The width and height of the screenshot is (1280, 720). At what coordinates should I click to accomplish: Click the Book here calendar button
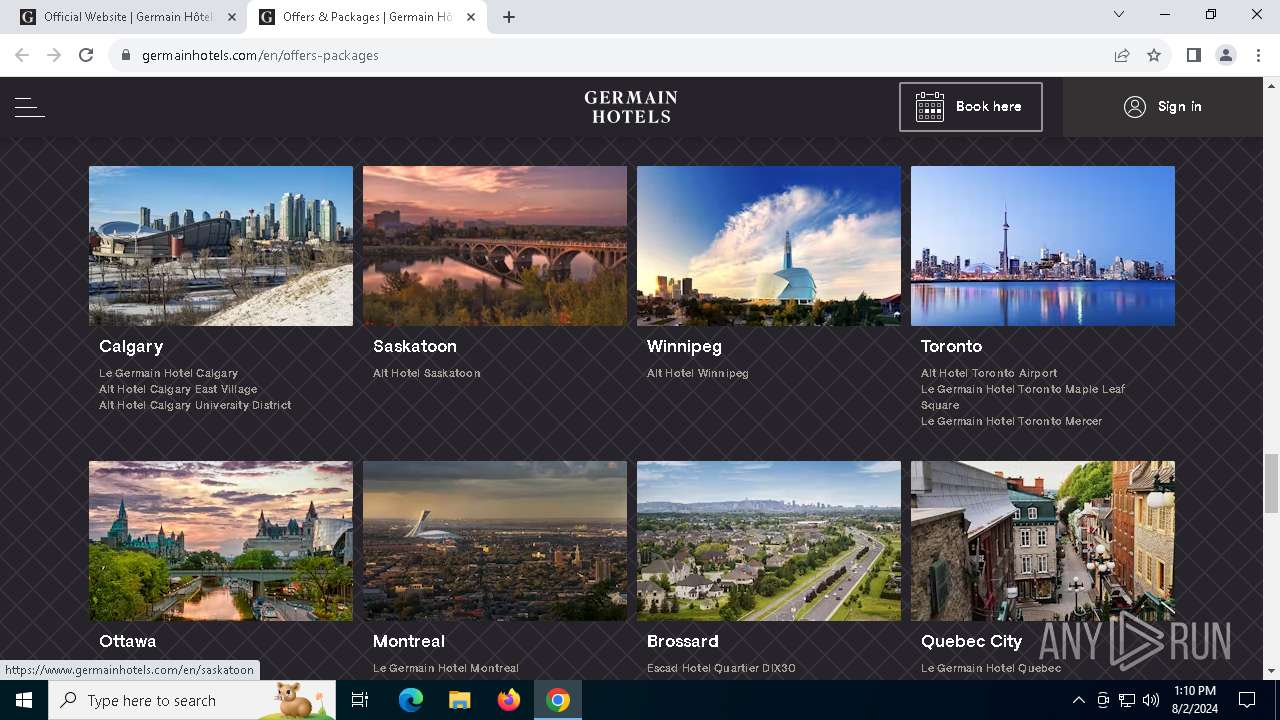pyautogui.click(x=970, y=107)
